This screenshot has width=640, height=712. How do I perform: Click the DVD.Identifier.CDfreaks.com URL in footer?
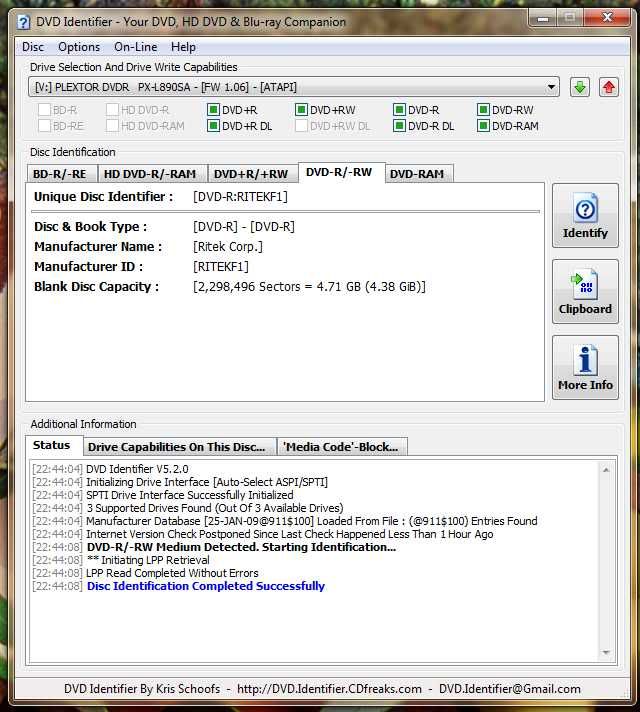pos(329,689)
